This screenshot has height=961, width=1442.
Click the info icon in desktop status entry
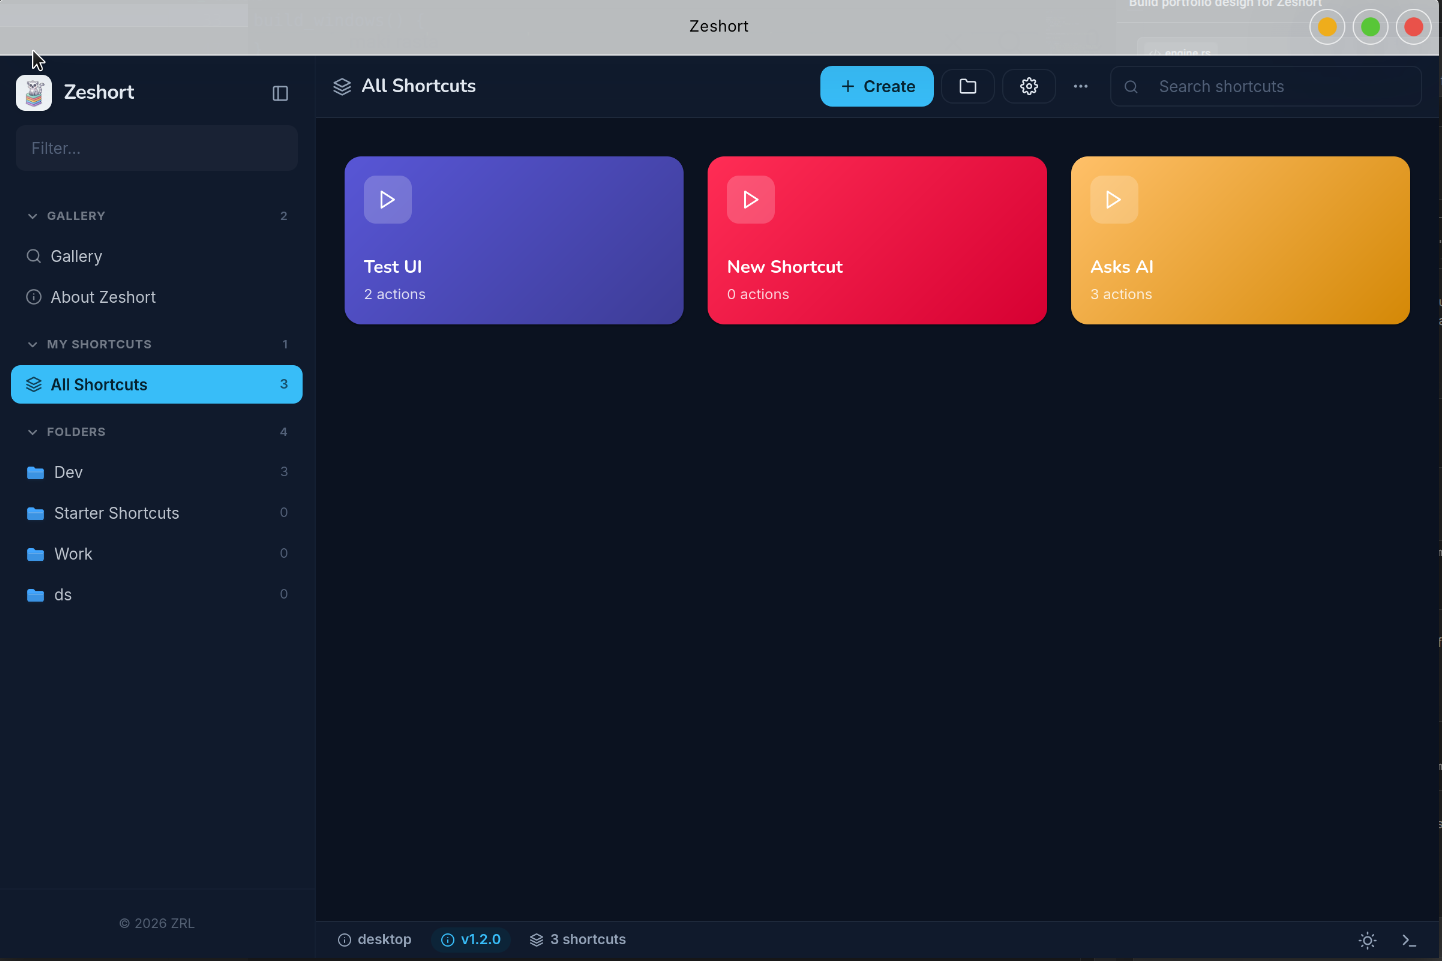(345, 940)
